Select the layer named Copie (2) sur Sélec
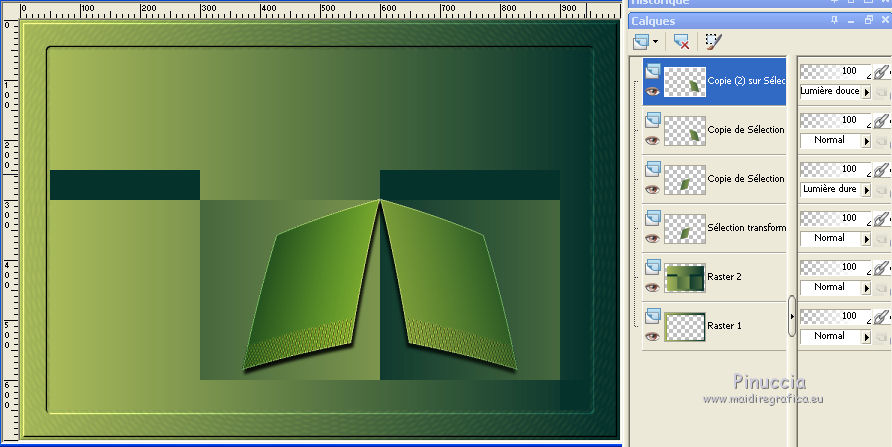 coord(746,81)
